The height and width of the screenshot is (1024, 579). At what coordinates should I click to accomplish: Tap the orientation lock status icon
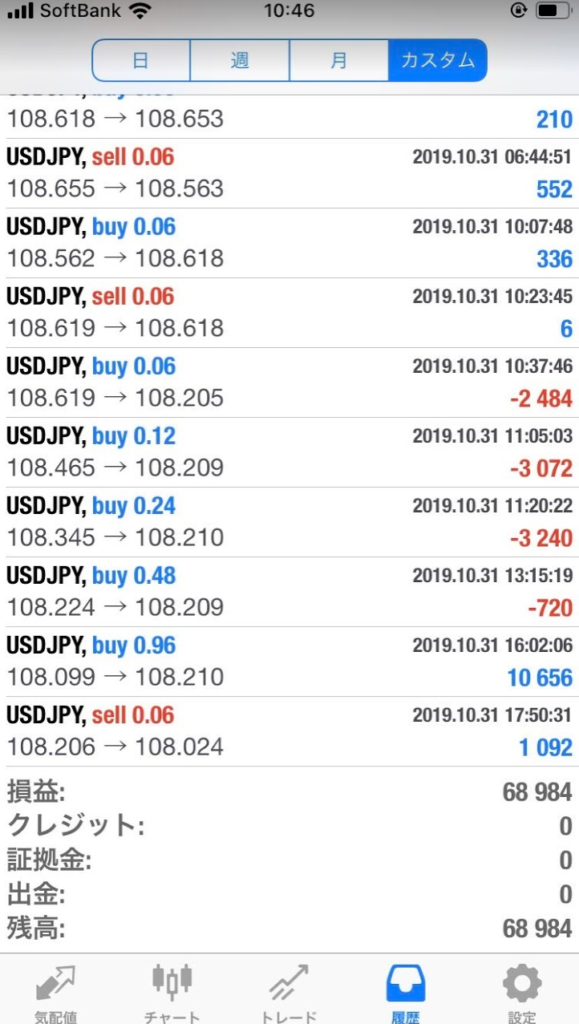(x=519, y=11)
